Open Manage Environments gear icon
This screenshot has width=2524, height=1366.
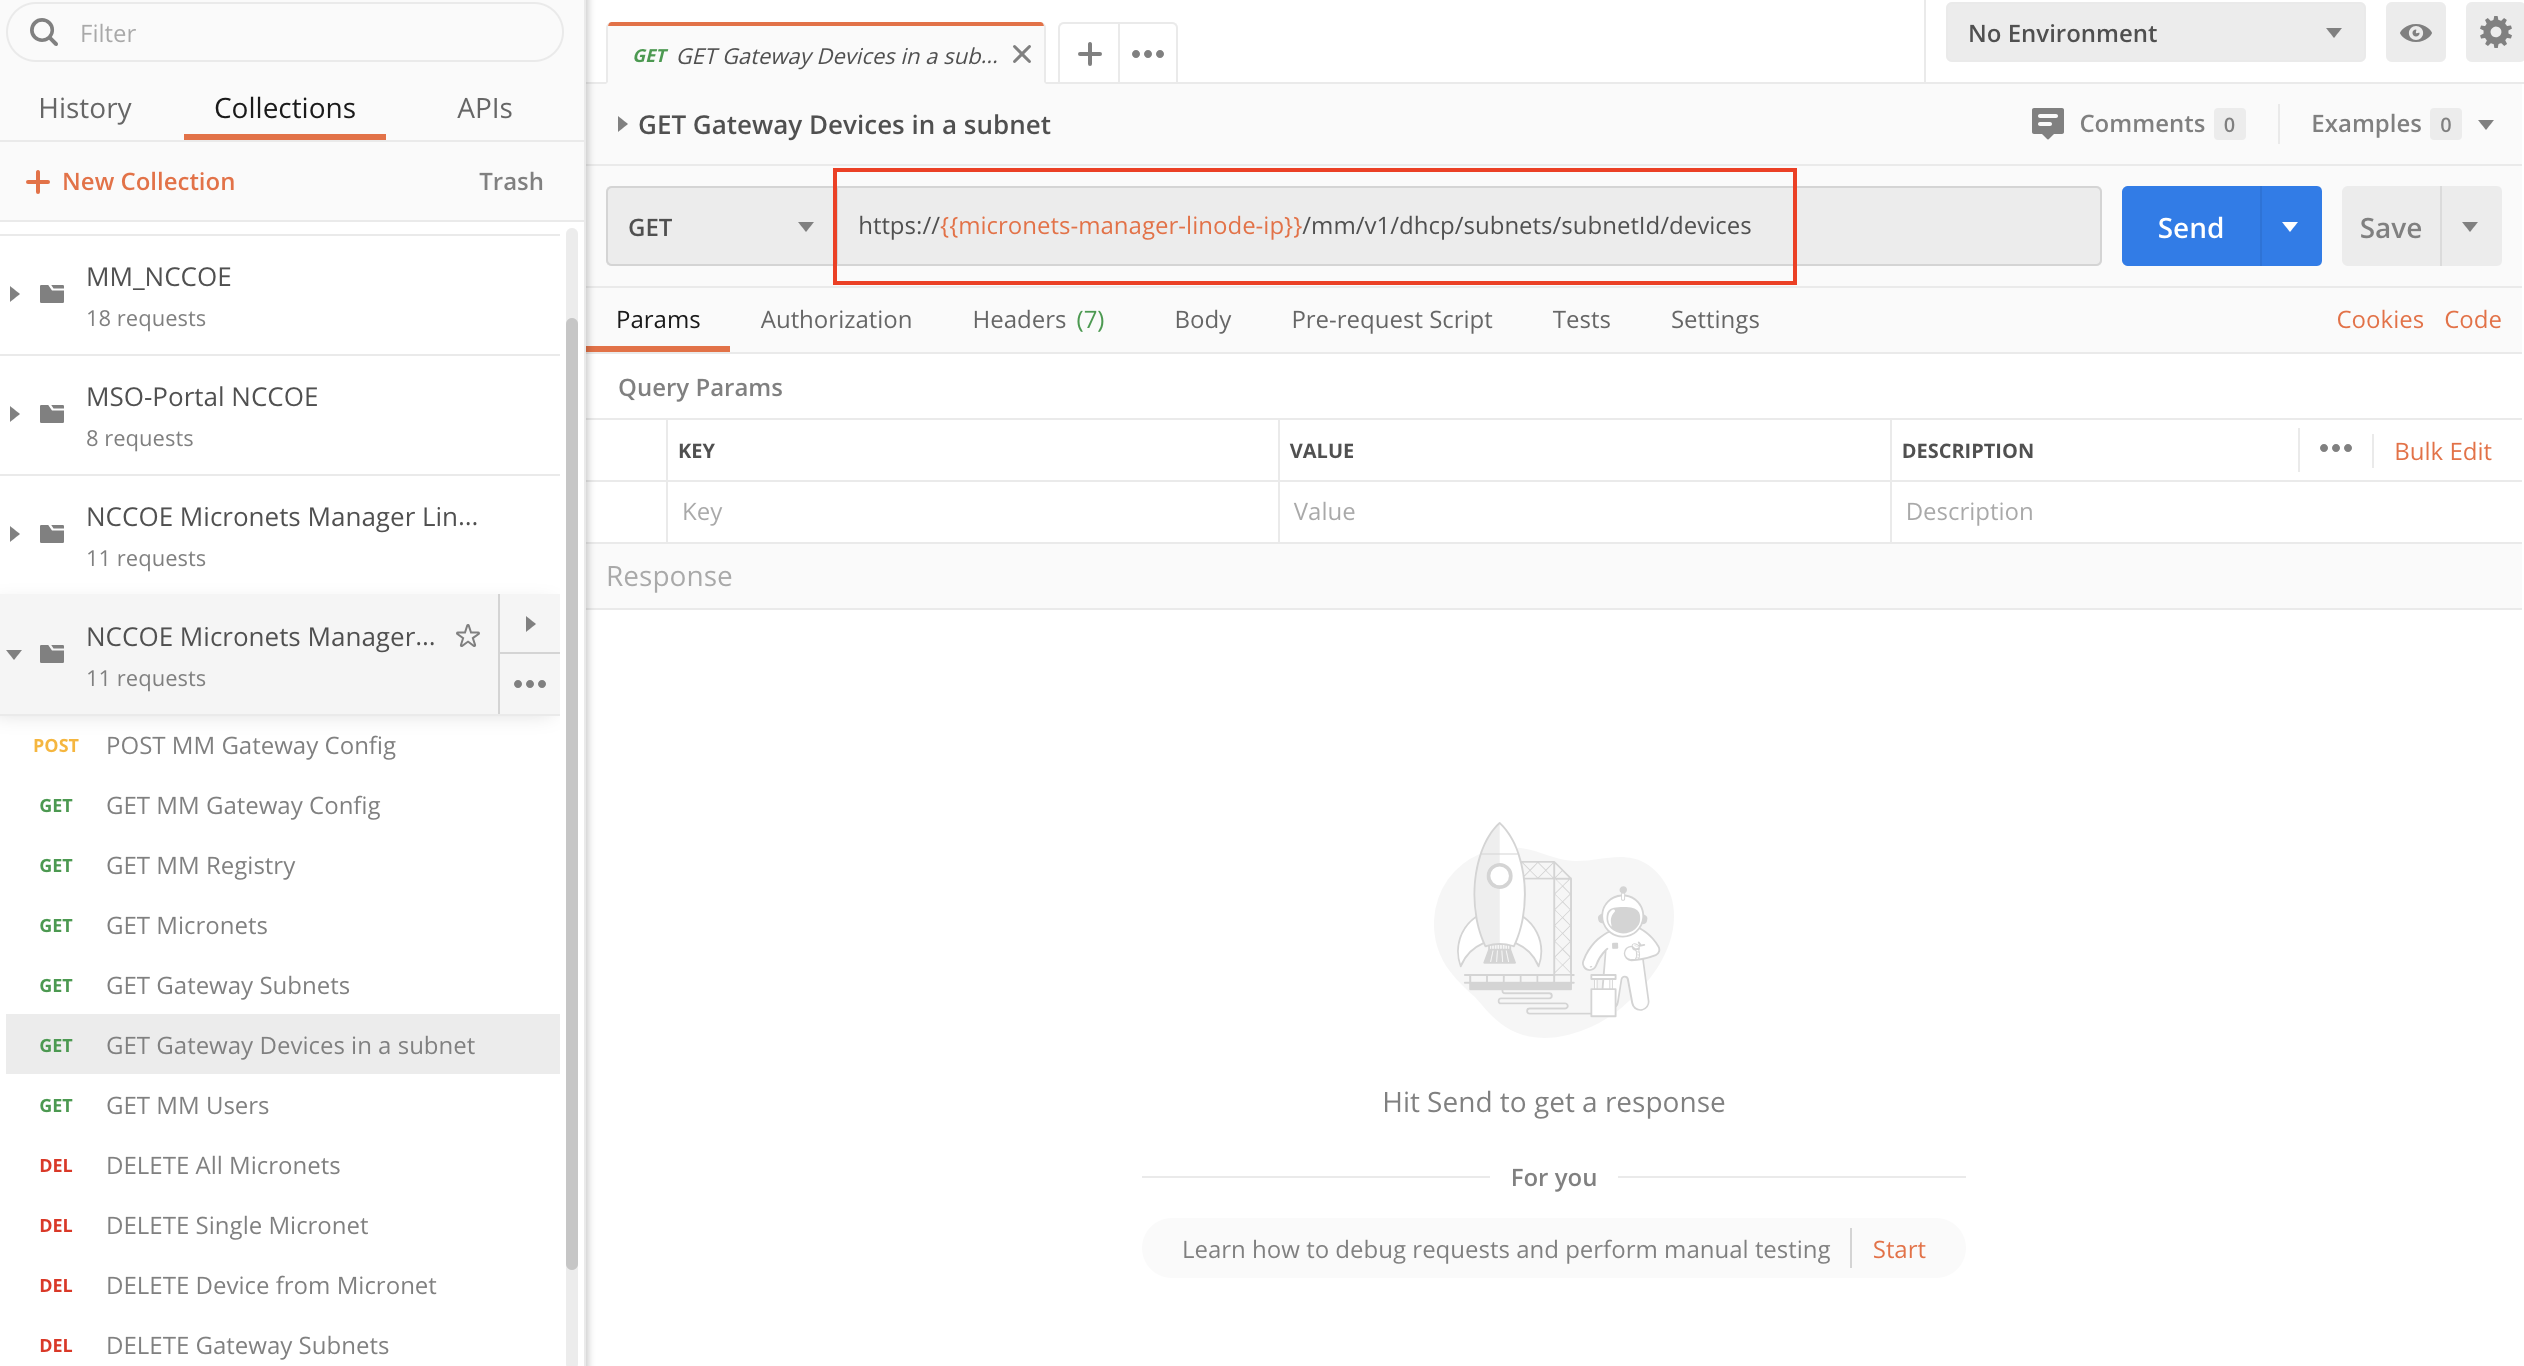[x=2495, y=33]
